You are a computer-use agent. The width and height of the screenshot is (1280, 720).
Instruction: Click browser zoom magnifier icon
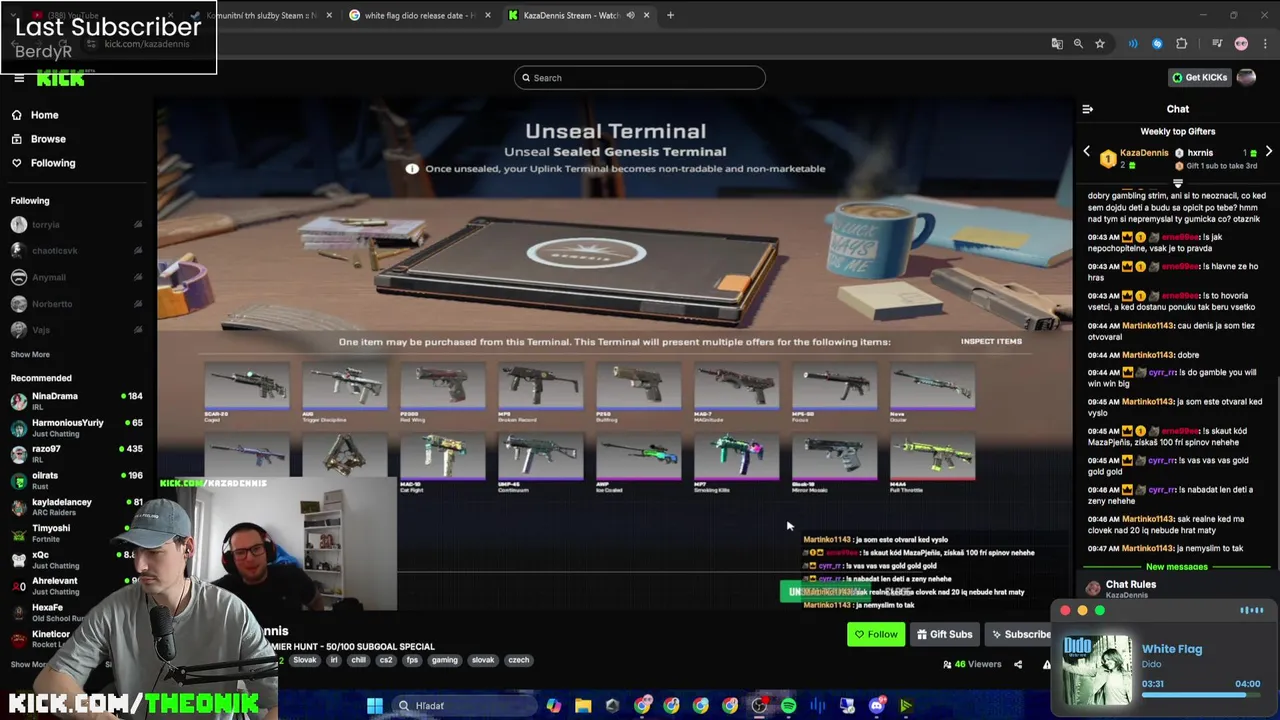point(1078,44)
